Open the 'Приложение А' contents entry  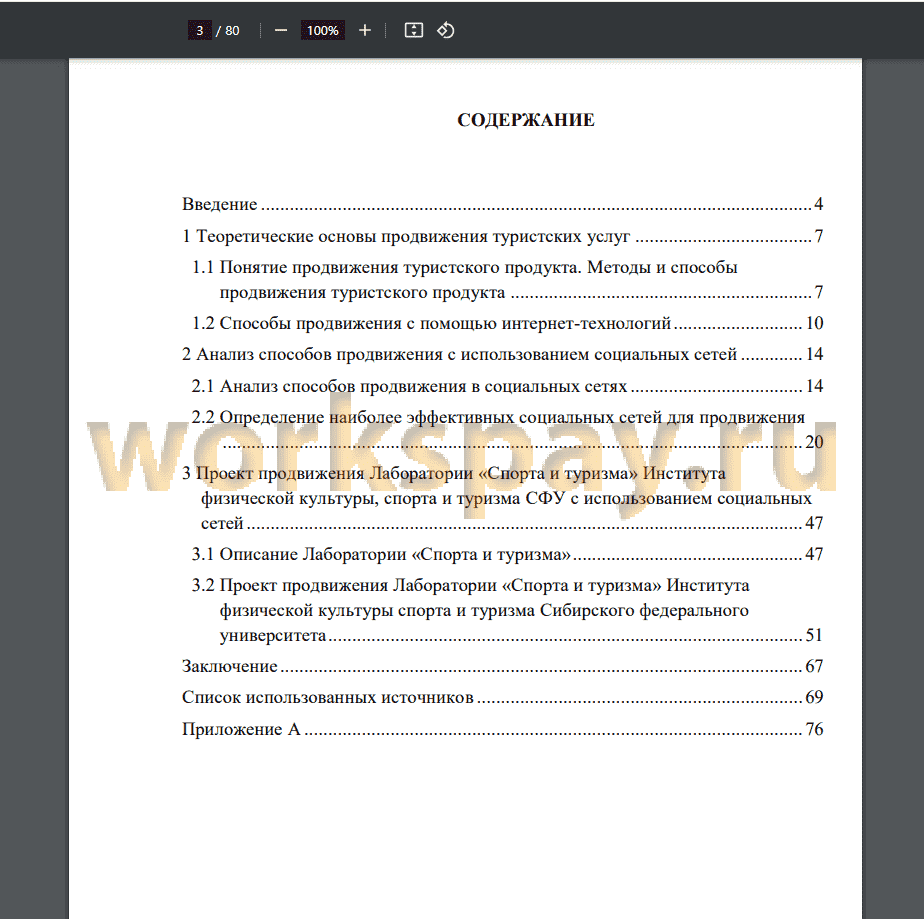pyautogui.click(x=502, y=729)
